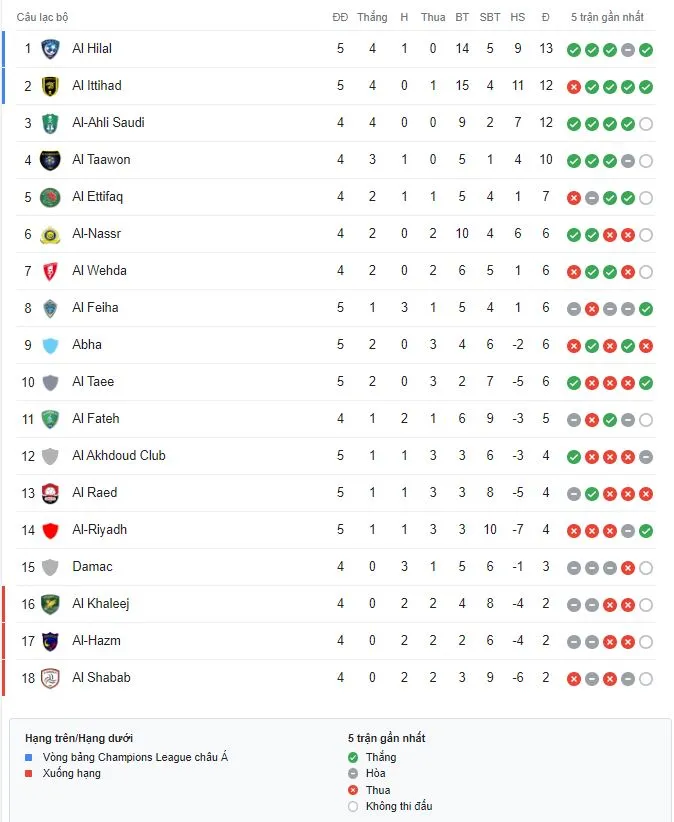Click the 'Thắng' column header
This screenshot has width=674, height=822.
point(372,17)
